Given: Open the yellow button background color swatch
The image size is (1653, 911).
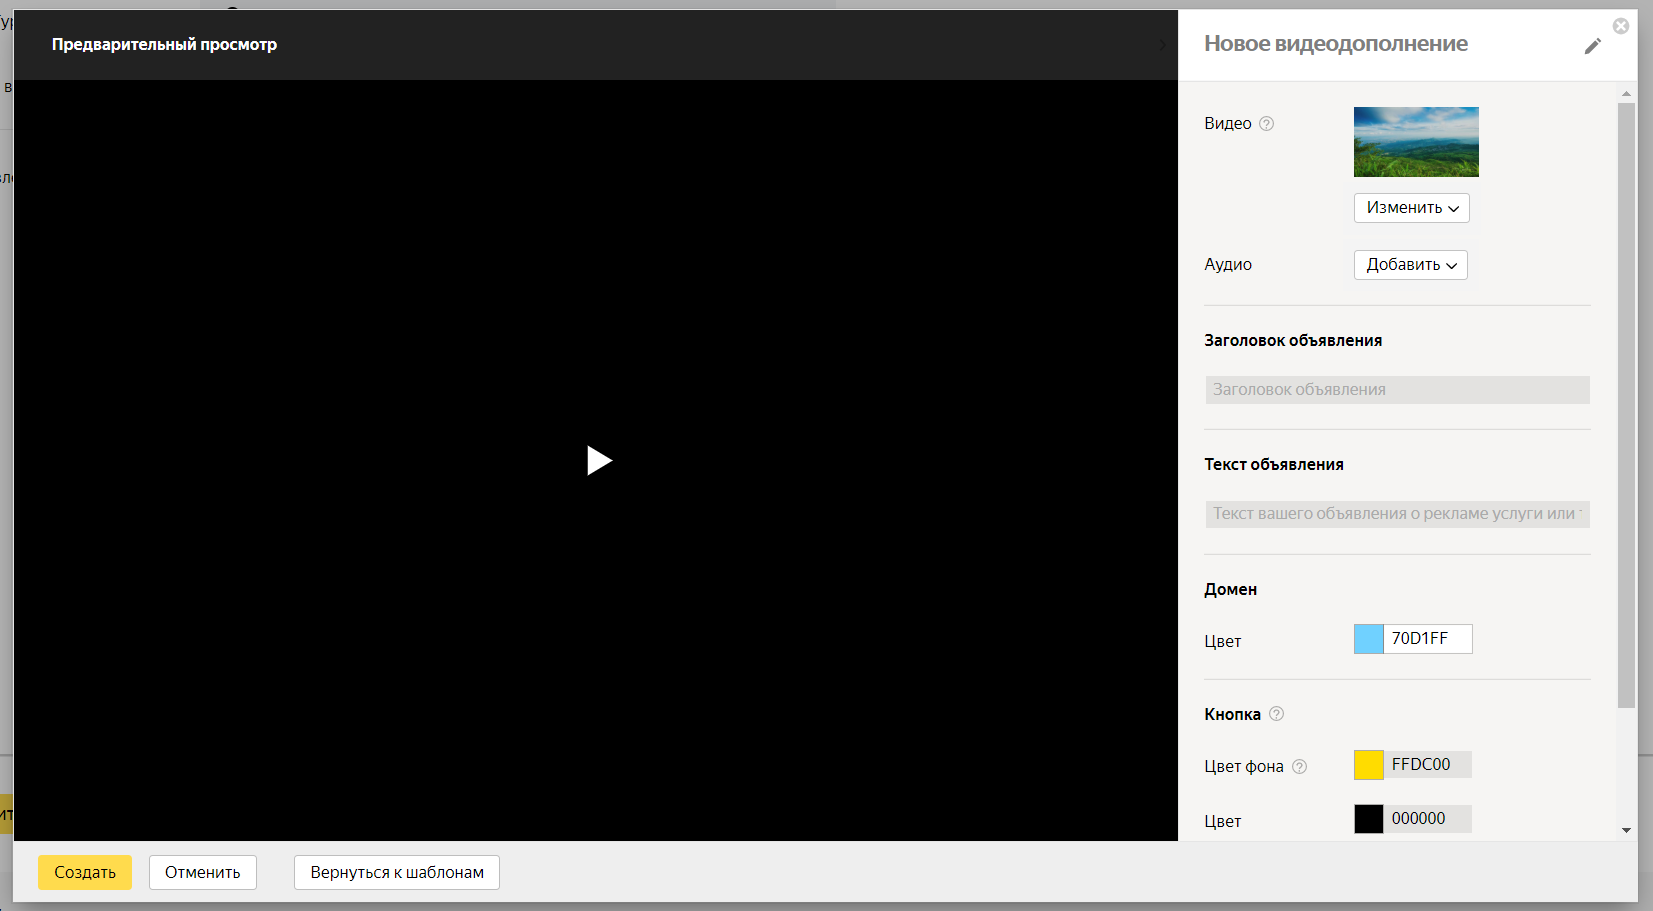Looking at the screenshot, I should pos(1368,765).
